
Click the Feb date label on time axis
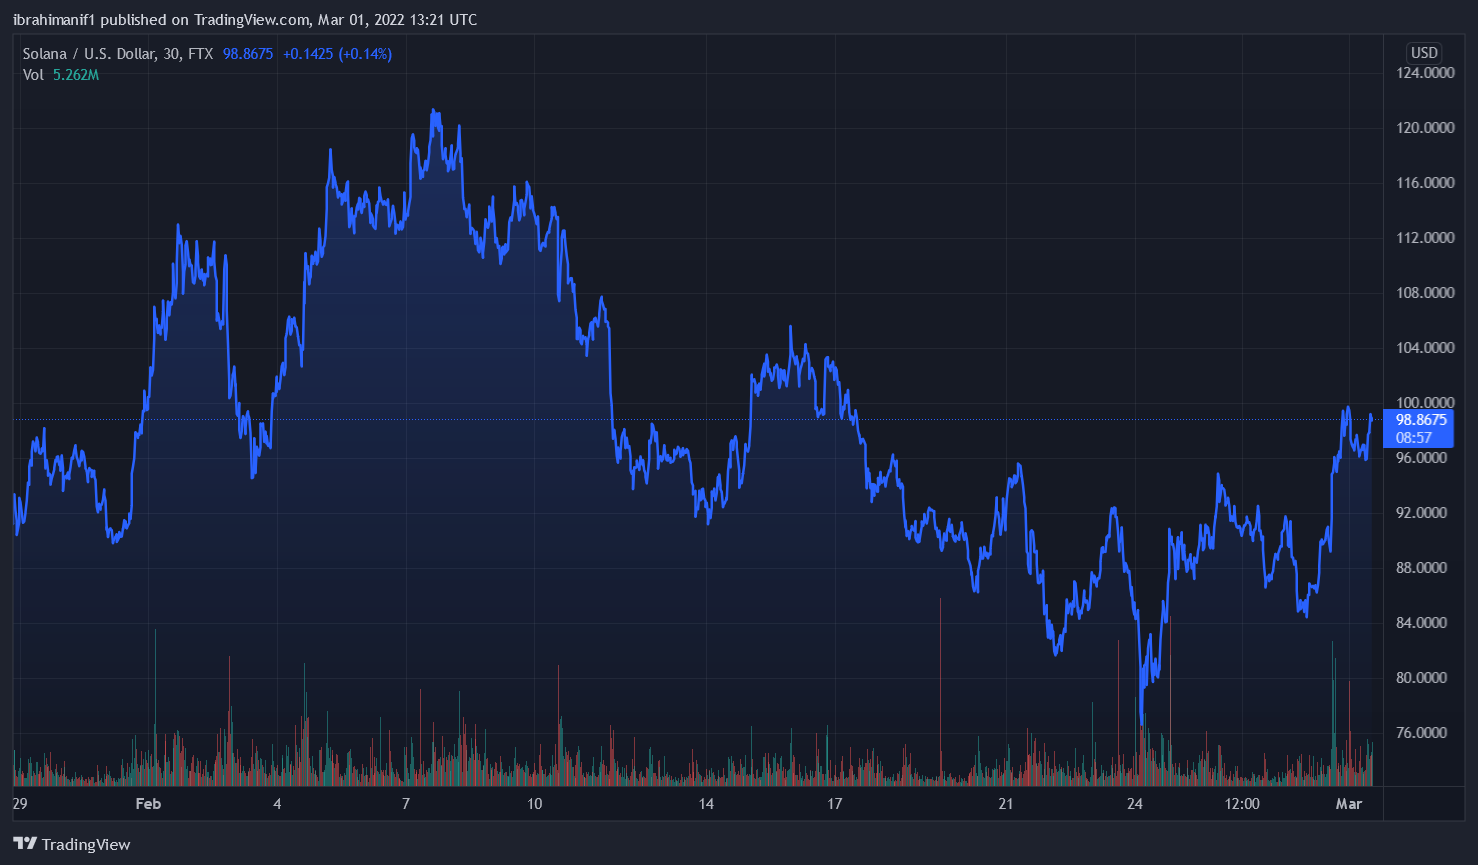coord(148,804)
